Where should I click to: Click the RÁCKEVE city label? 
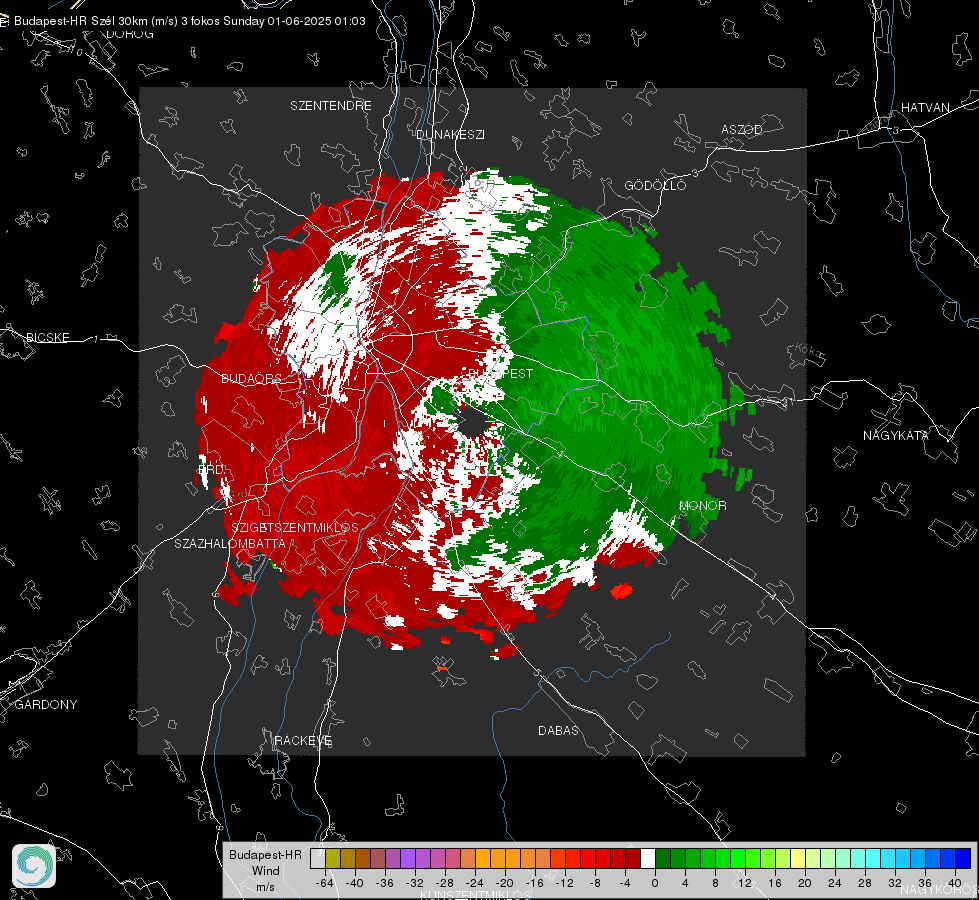303,741
